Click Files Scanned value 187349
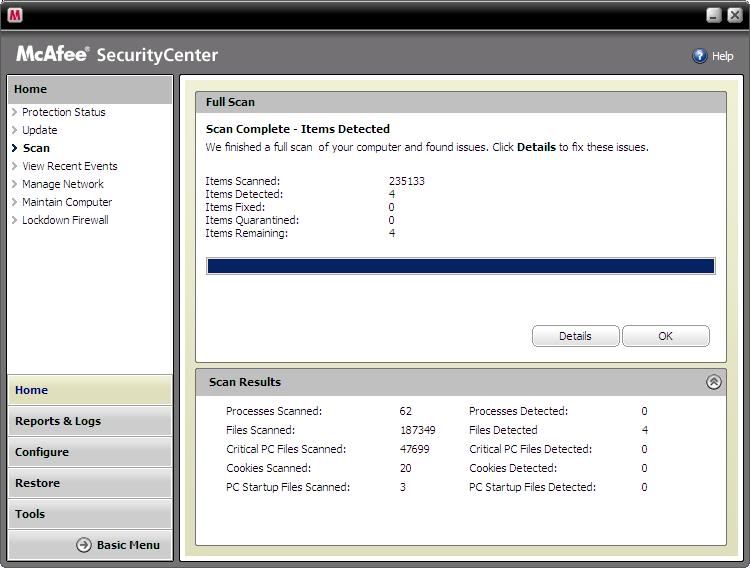This screenshot has height=568, width=750. 418,430
